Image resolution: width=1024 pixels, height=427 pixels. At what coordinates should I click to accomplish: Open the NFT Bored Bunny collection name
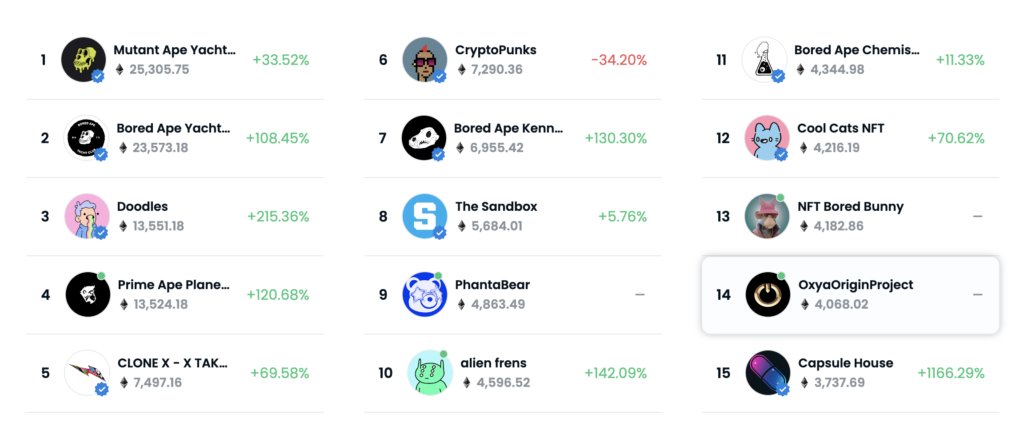(850, 206)
